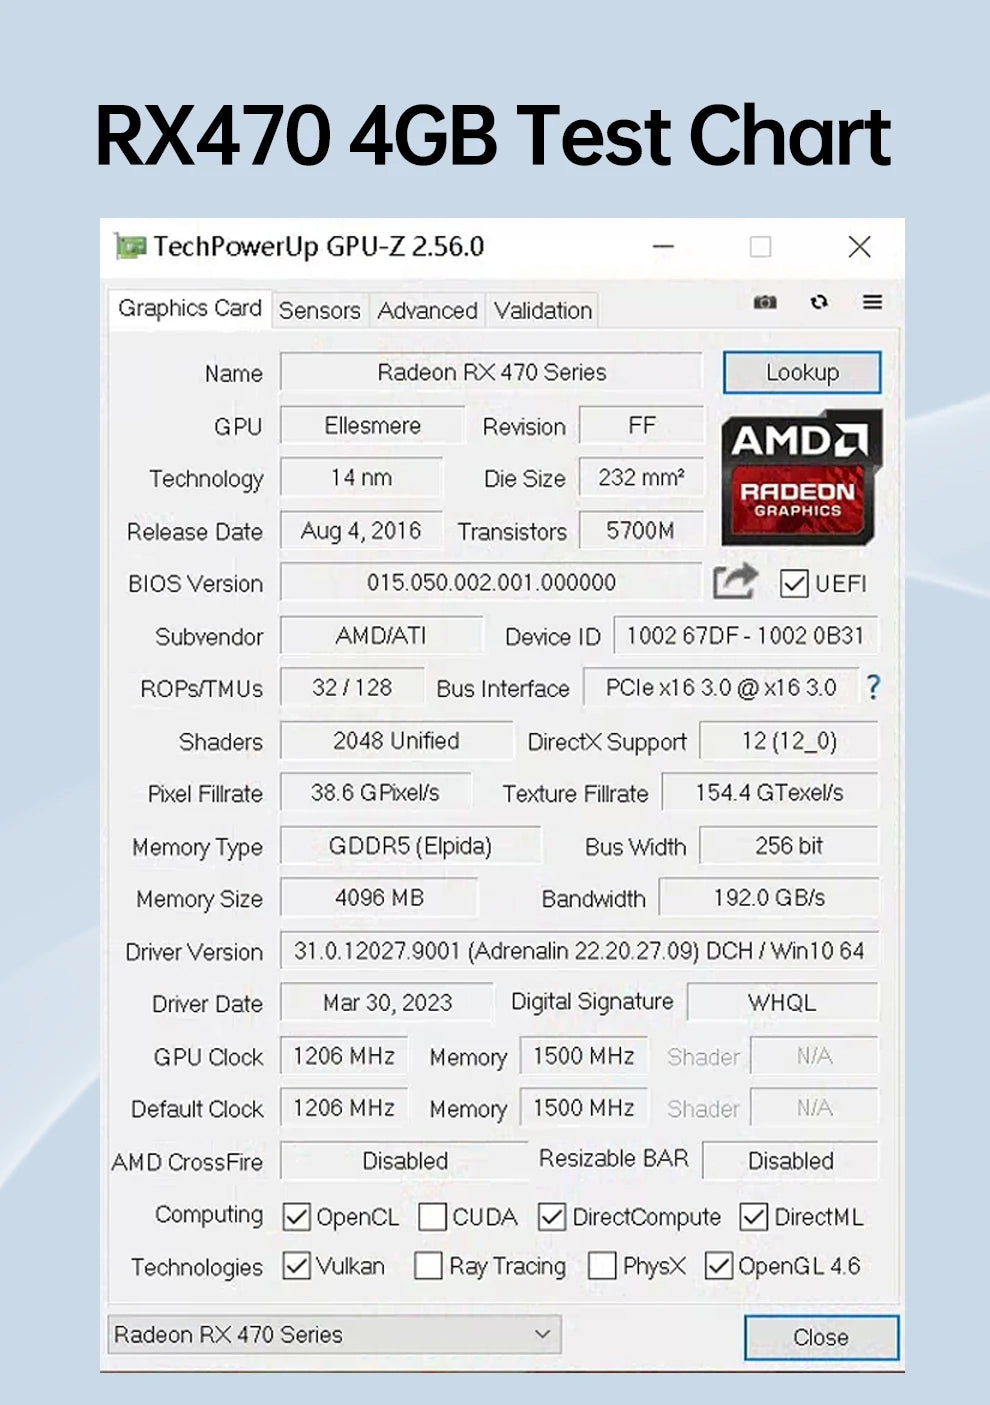Open the Radeon RX 470 Series GPU dropdown

pyautogui.click(x=334, y=1335)
